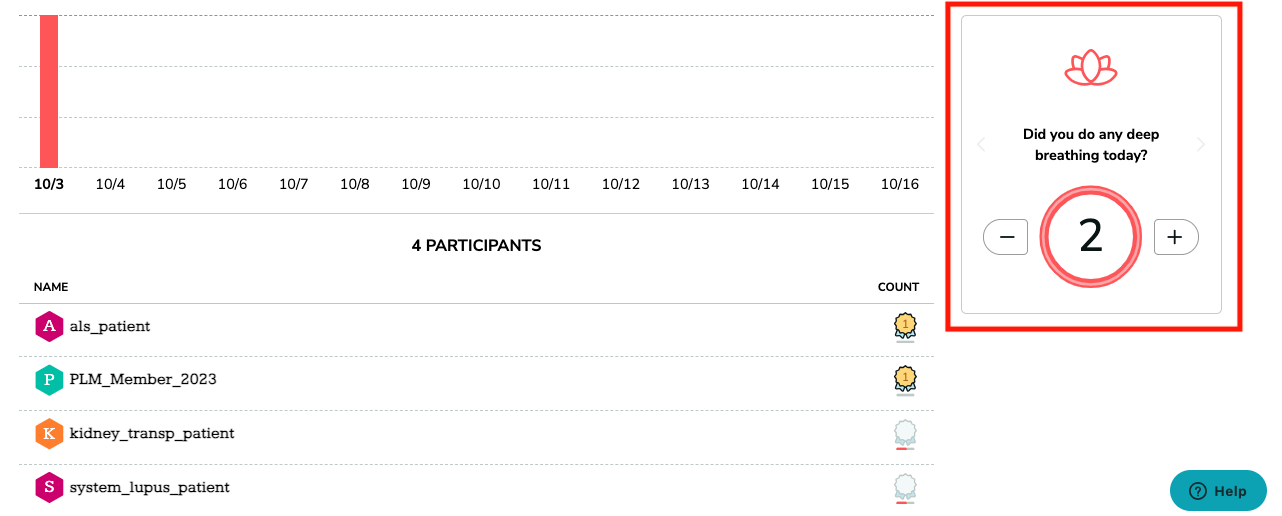Viewport: 1282px width, 516px height.
Task: Sort participants by NAME column header
Action: coord(51,287)
